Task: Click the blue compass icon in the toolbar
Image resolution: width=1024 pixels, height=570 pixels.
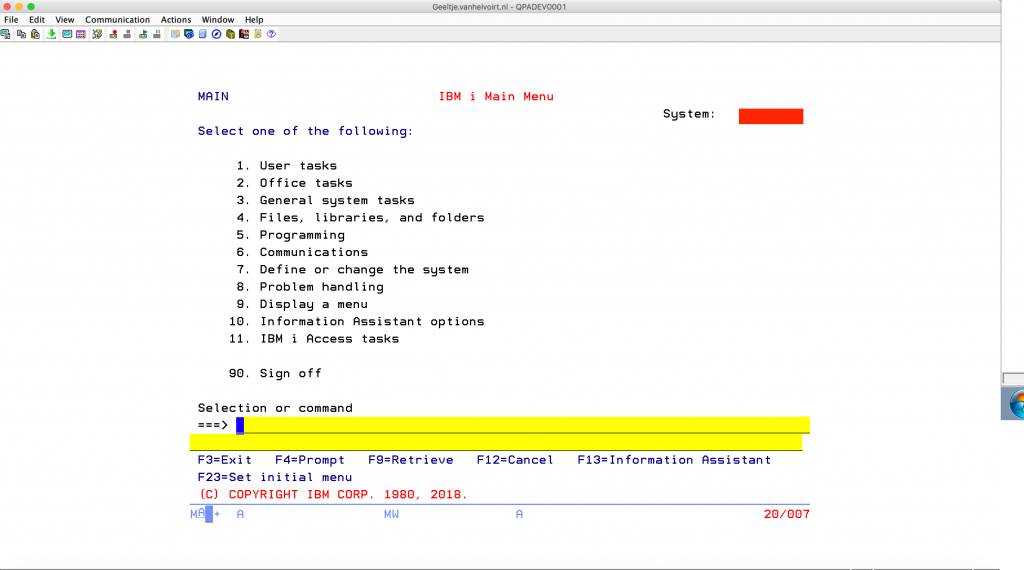Action: tap(216, 34)
